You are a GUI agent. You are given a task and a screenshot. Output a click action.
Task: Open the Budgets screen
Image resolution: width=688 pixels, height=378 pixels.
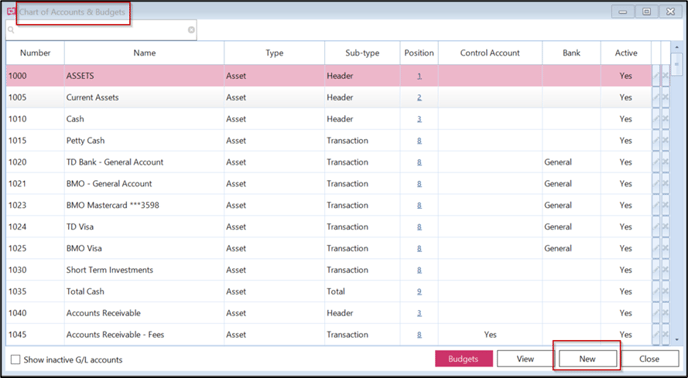click(464, 359)
